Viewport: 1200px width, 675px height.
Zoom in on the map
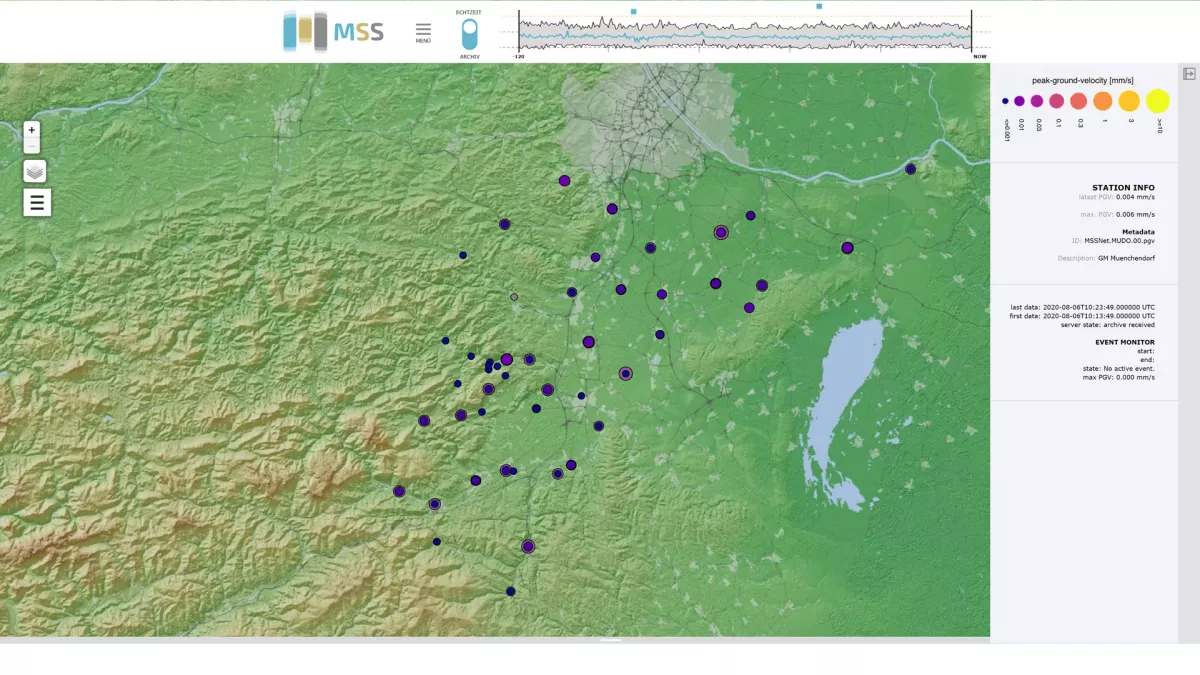tap(32, 129)
